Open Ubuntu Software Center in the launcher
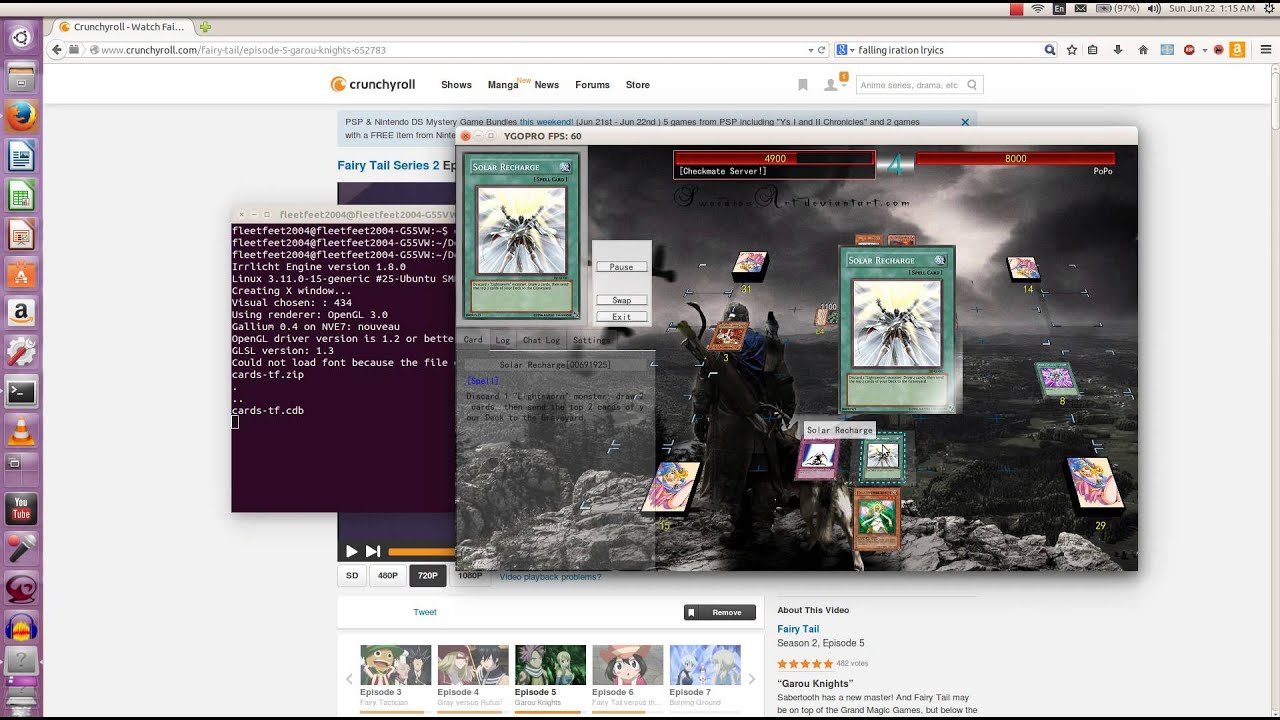Image resolution: width=1280 pixels, height=720 pixels. pyautogui.click(x=21, y=274)
